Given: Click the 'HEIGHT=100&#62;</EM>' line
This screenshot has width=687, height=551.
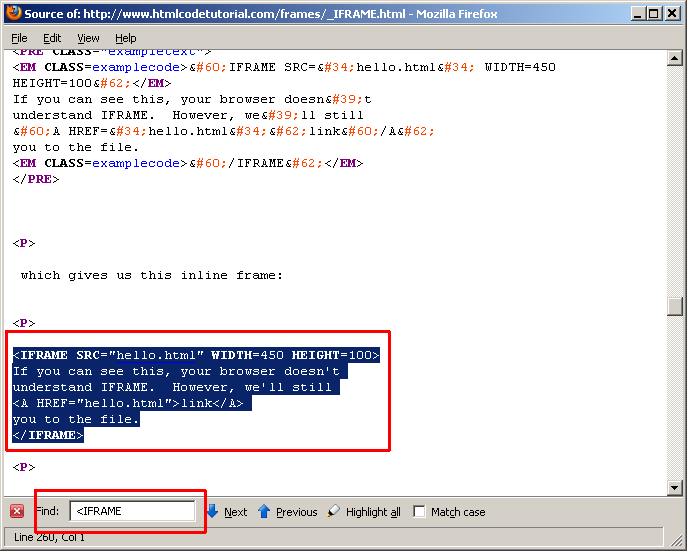Looking at the screenshot, I should coord(92,83).
